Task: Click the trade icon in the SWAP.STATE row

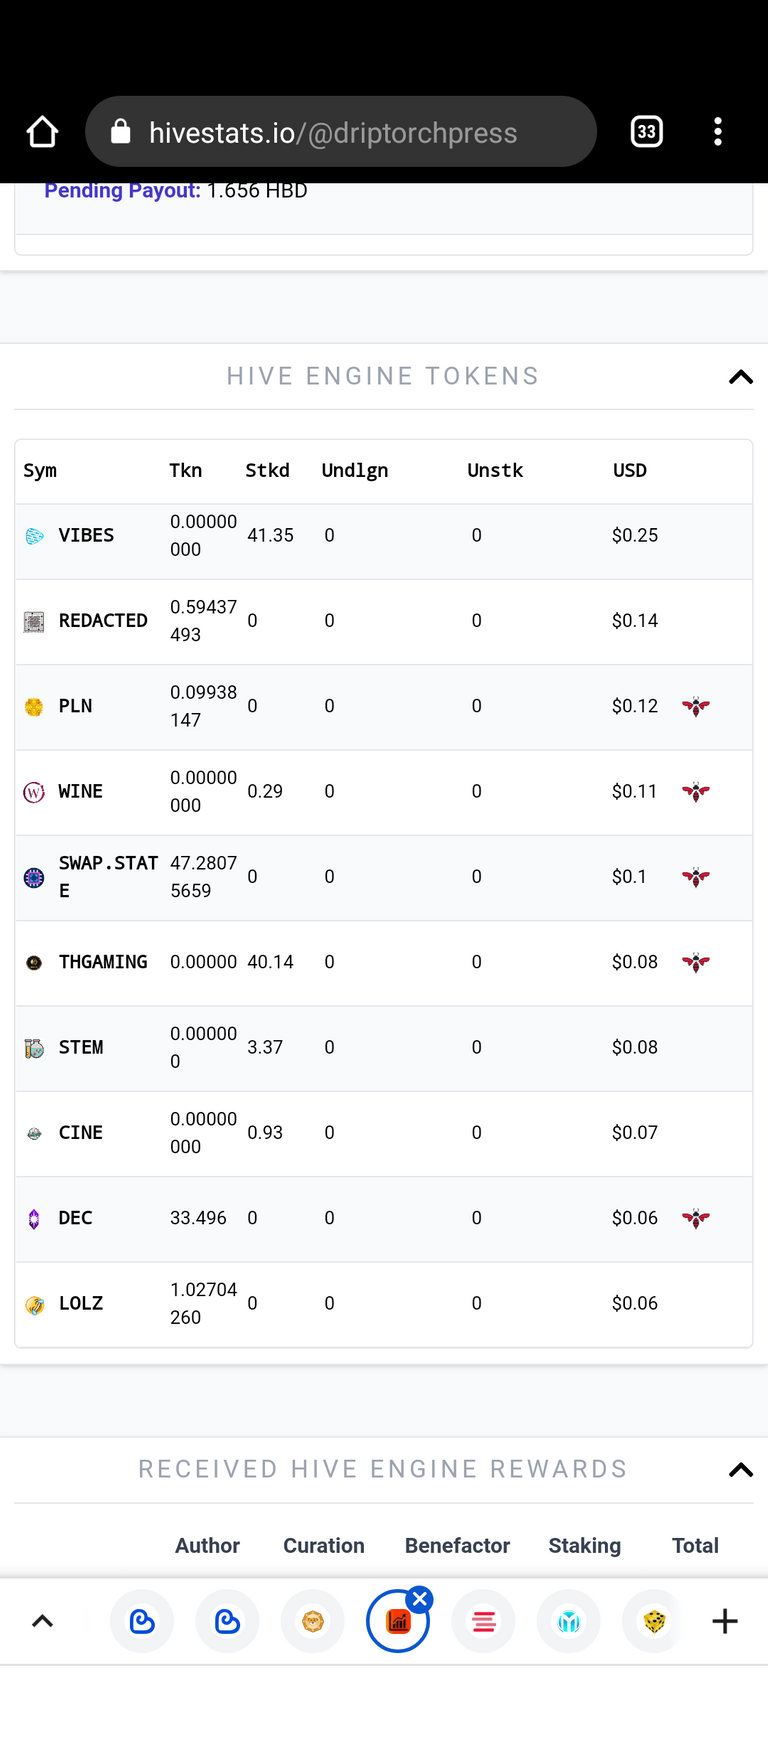Action: coord(696,877)
